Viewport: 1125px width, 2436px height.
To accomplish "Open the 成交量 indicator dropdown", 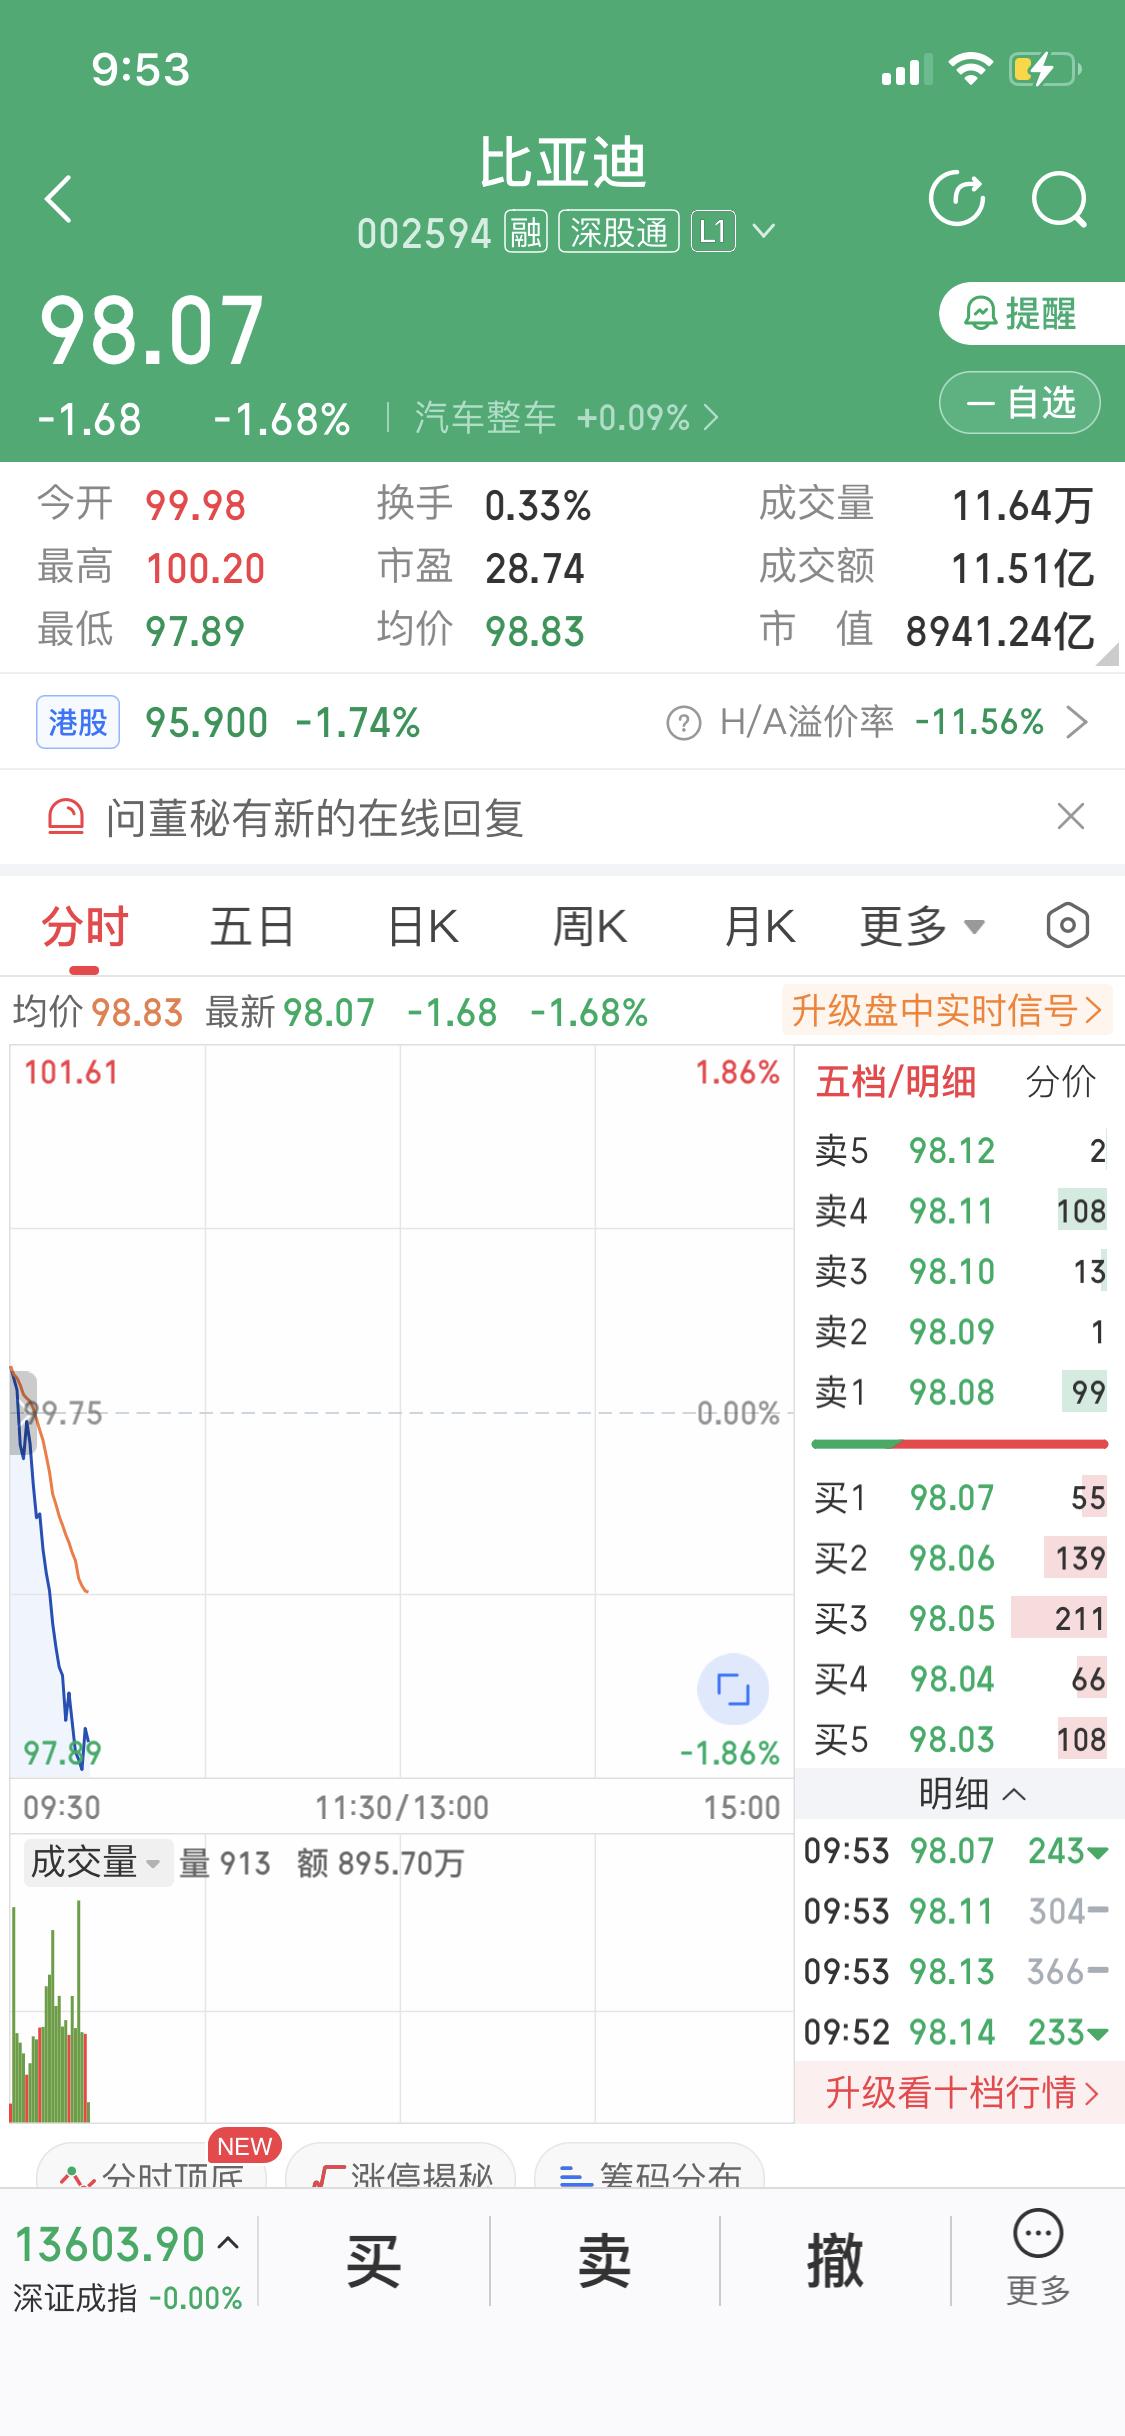I will coord(97,1863).
